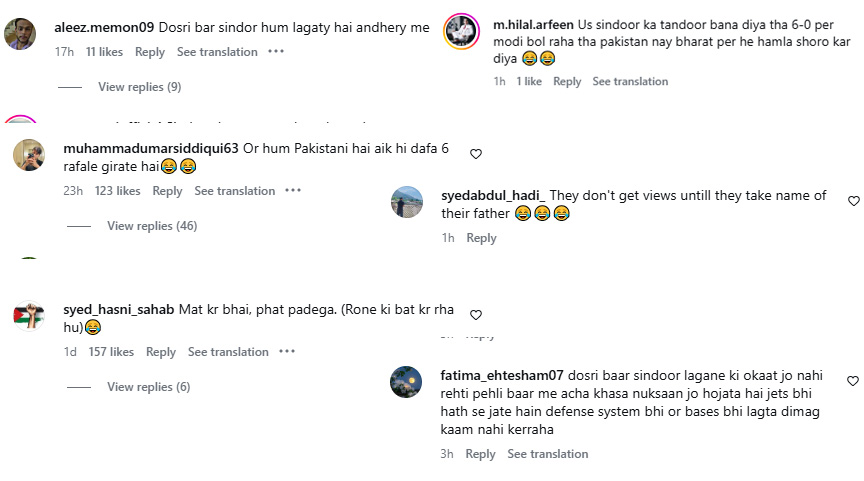Like muhammadumarsiddiqui63's comment with the heart

coord(476,154)
